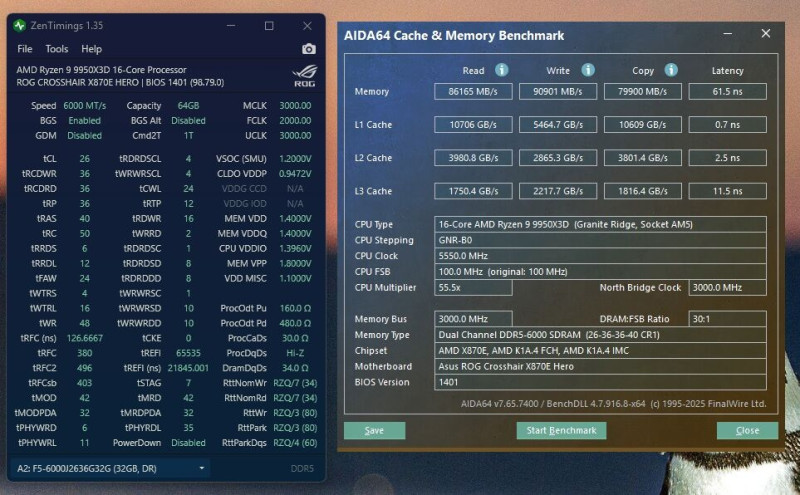Expand the A2 memory module dropdown
Screen dimensions: 800x495
click(x=109, y=468)
